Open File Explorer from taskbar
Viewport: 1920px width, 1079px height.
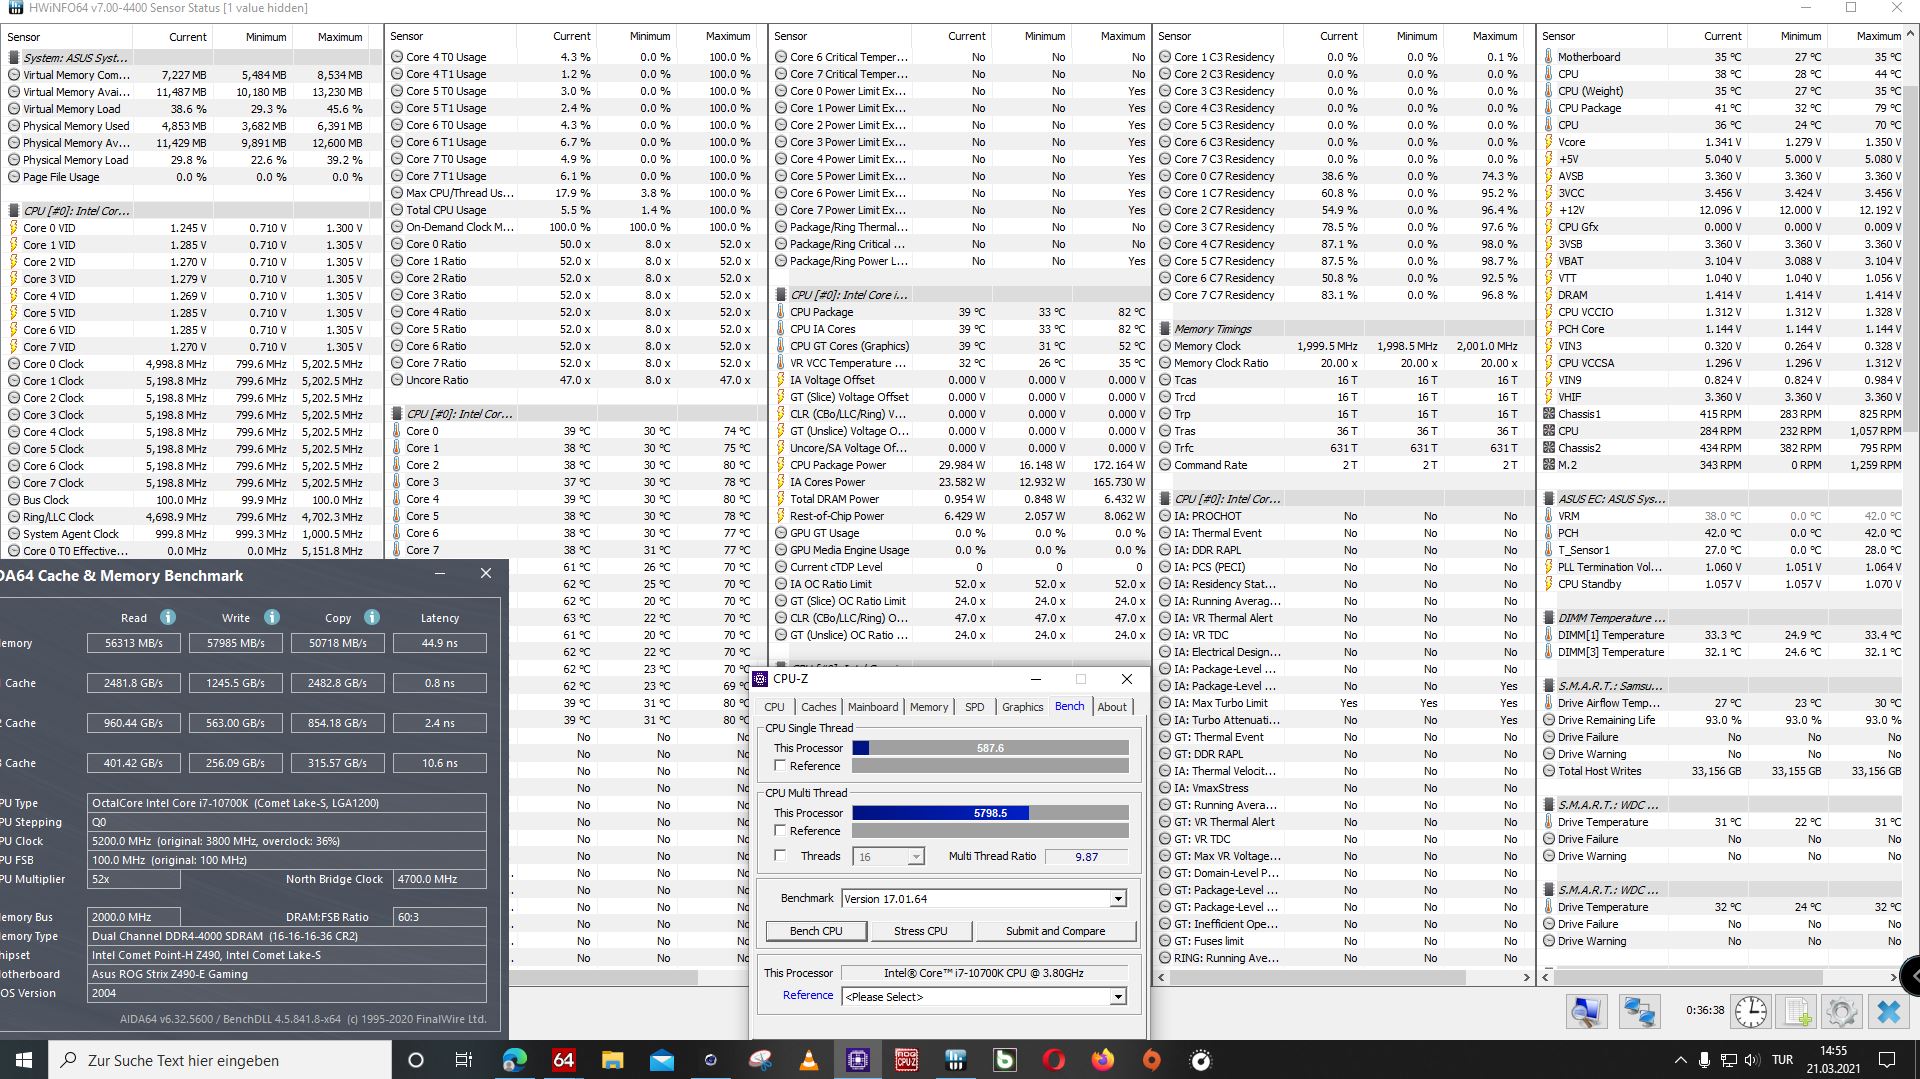[612, 1060]
